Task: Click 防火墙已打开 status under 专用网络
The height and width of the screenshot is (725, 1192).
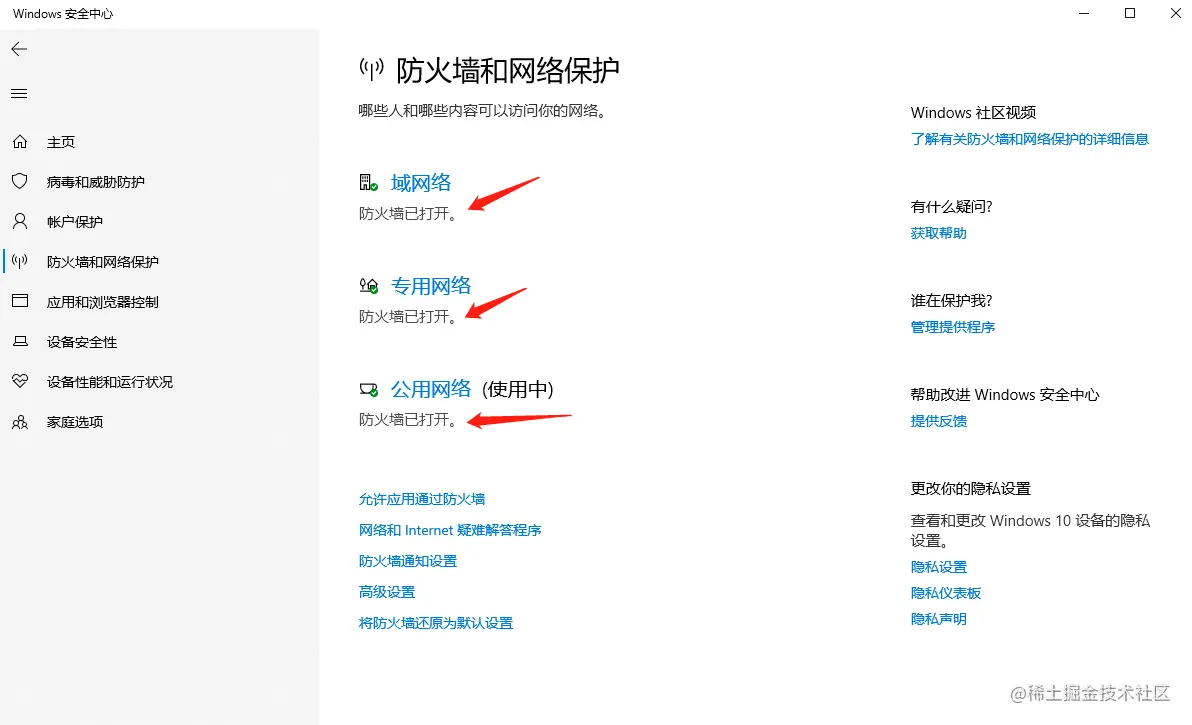Action: point(407,316)
